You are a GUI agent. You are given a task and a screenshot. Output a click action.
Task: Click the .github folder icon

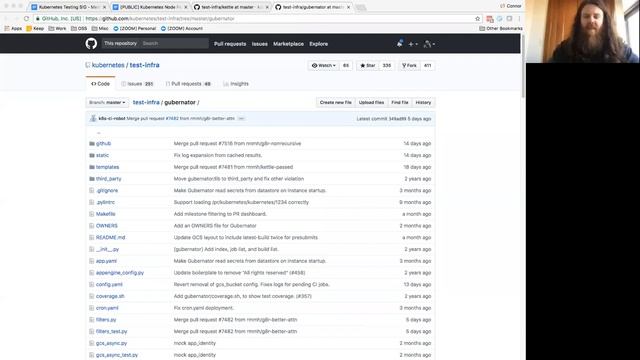coord(92,144)
